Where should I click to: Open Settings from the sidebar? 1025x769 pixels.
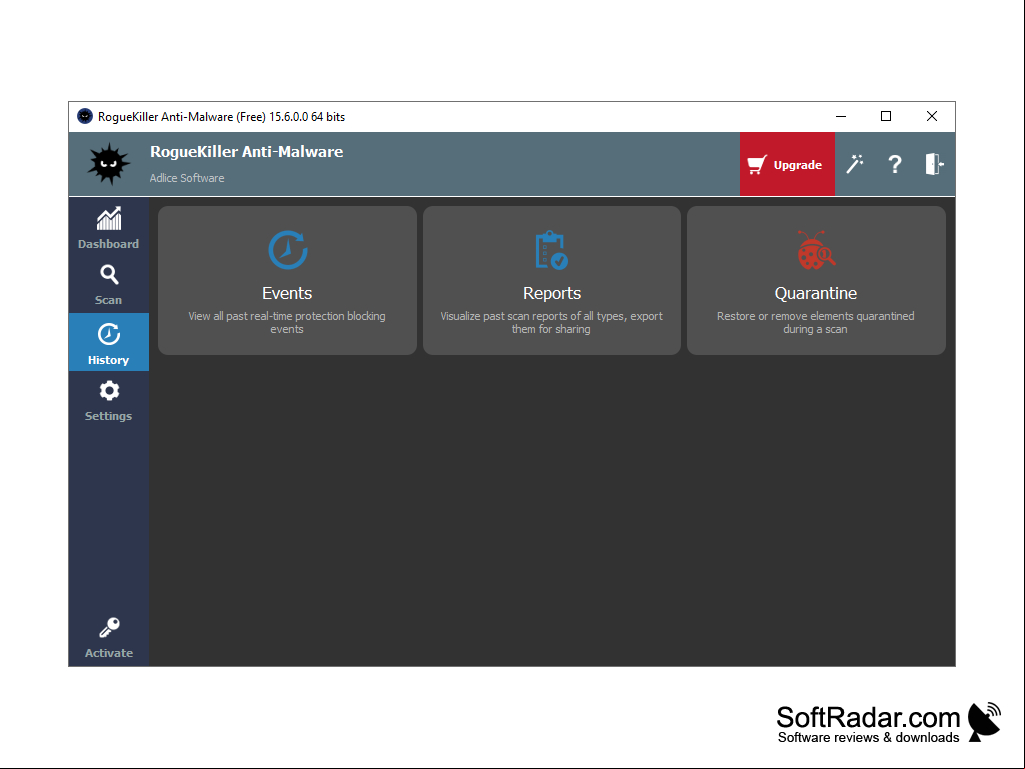[109, 400]
